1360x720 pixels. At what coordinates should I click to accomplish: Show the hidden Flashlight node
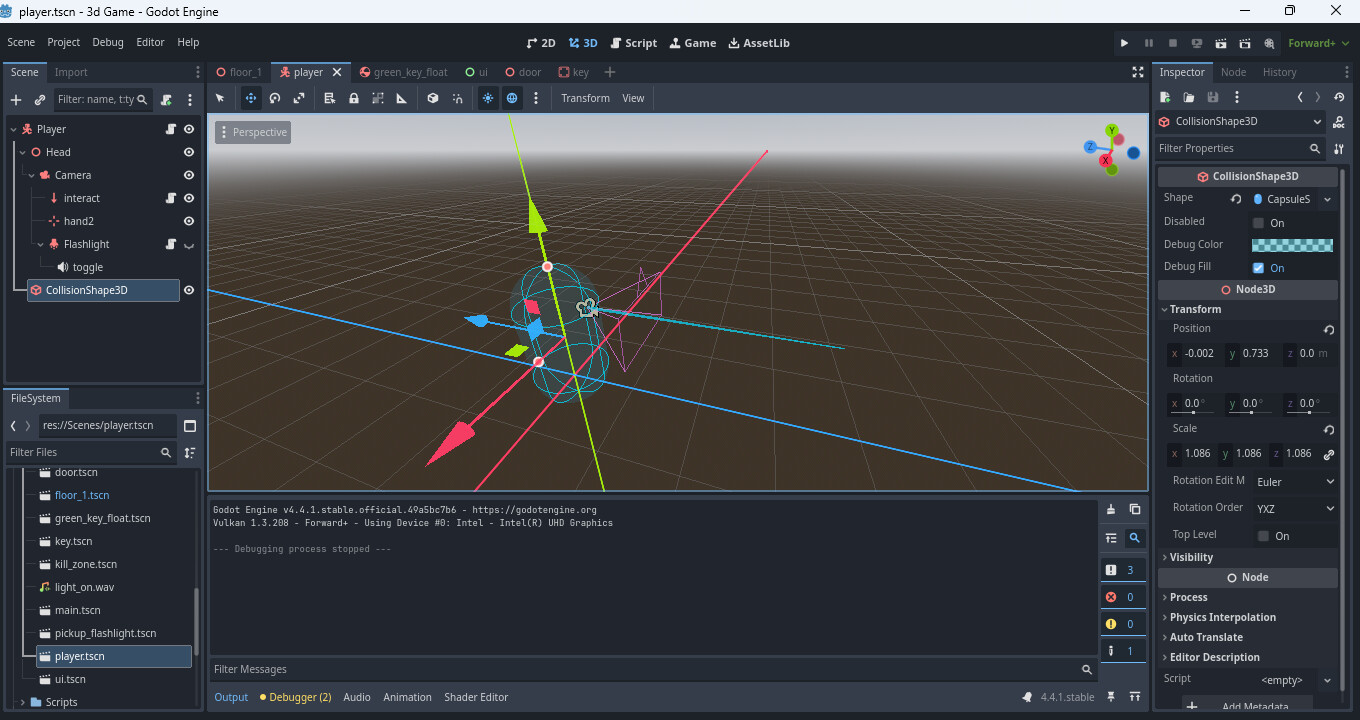coord(188,245)
